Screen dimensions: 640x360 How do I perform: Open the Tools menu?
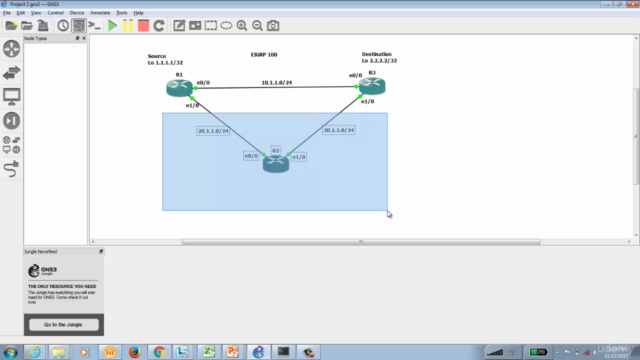pyautogui.click(x=122, y=13)
